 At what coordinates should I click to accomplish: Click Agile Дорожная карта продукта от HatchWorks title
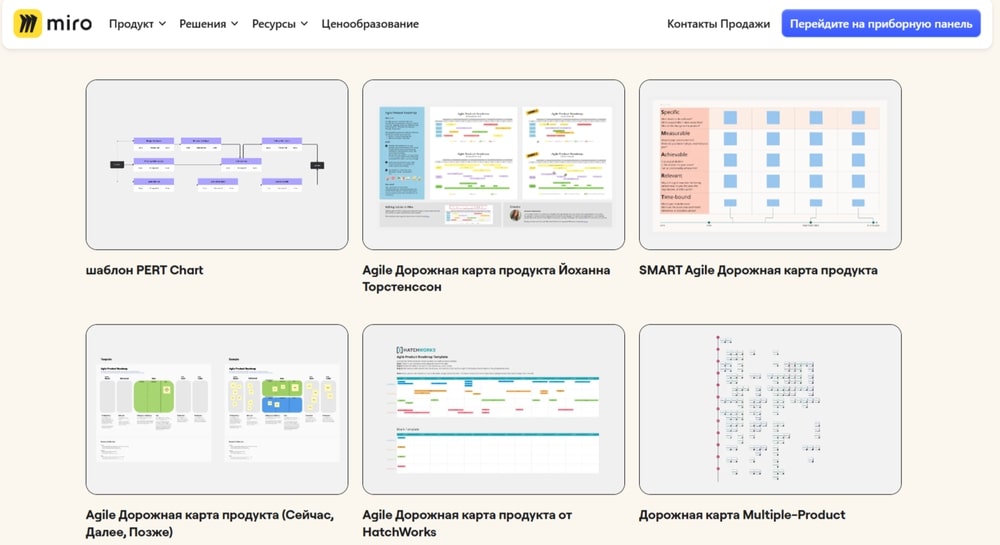[467, 523]
